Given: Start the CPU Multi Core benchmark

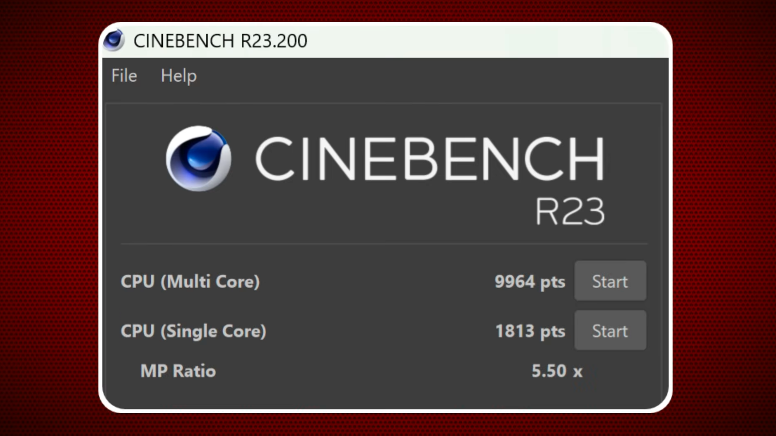Looking at the screenshot, I should (609, 282).
